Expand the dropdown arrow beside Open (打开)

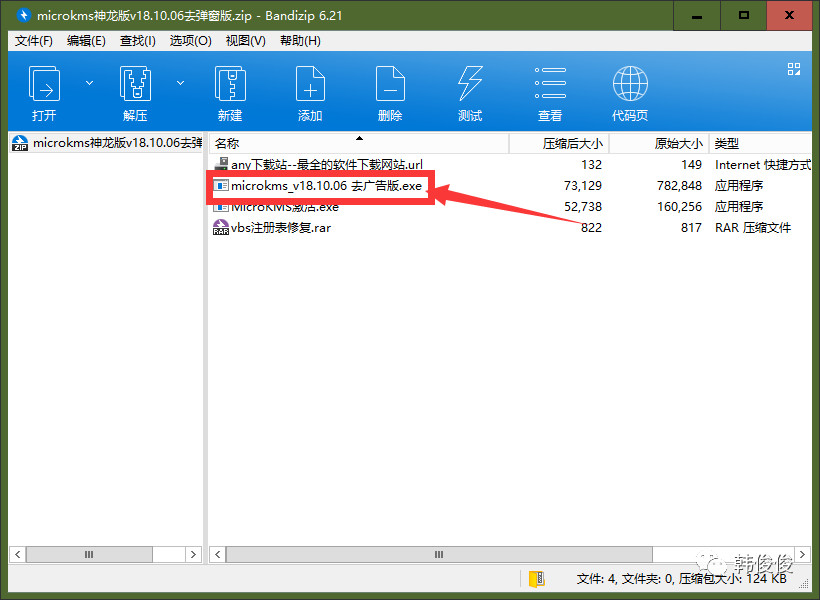pyautogui.click(x=89, y=82)
